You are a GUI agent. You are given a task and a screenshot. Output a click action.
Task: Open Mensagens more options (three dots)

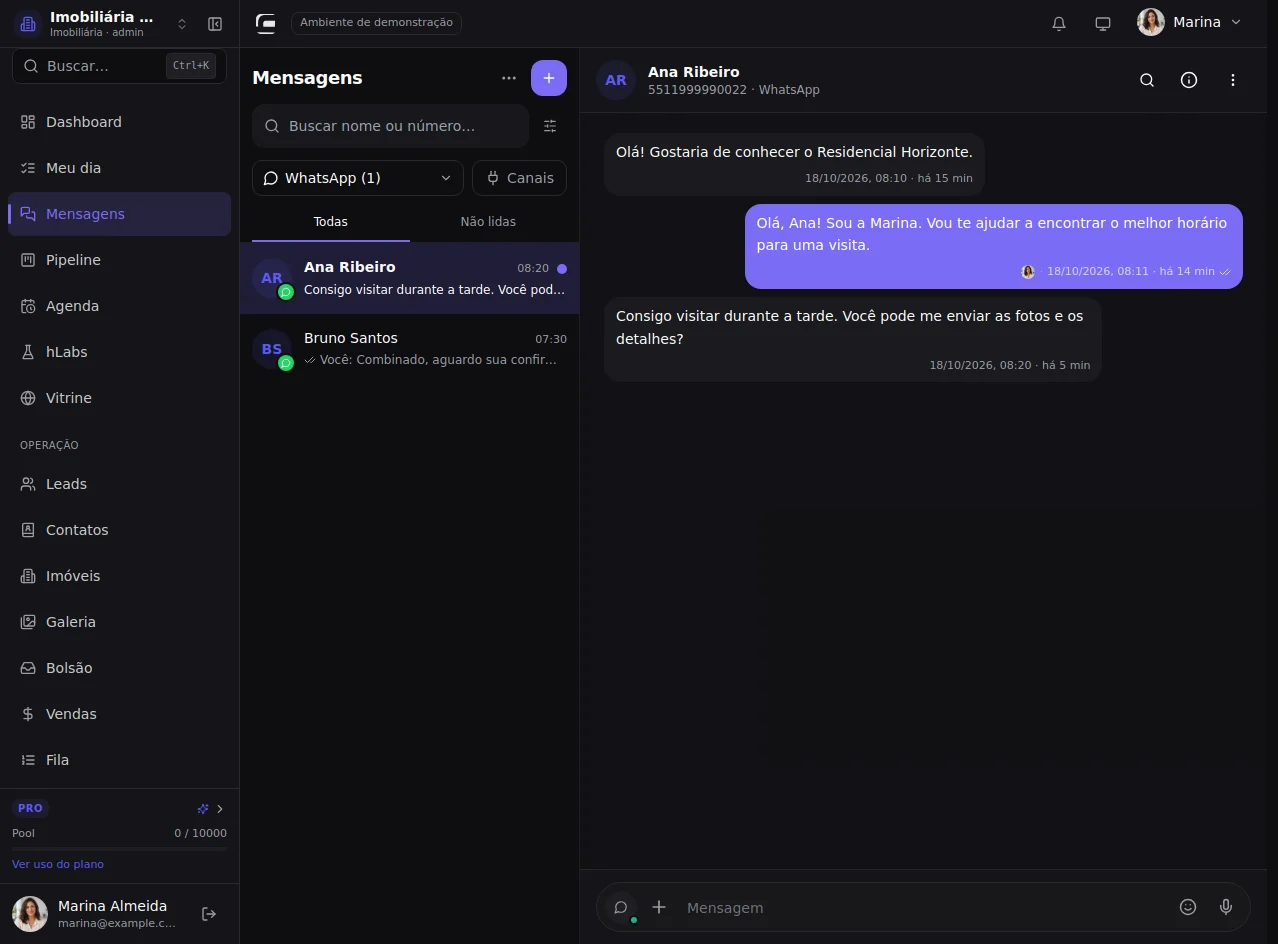509,78
